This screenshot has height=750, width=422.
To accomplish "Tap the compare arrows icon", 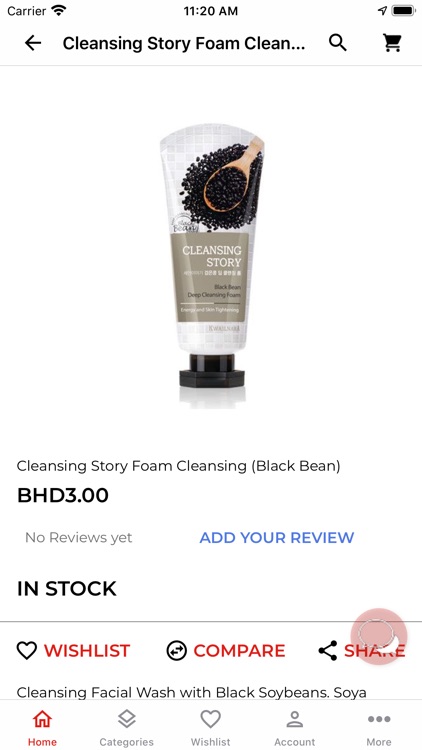I will point(177,651).
